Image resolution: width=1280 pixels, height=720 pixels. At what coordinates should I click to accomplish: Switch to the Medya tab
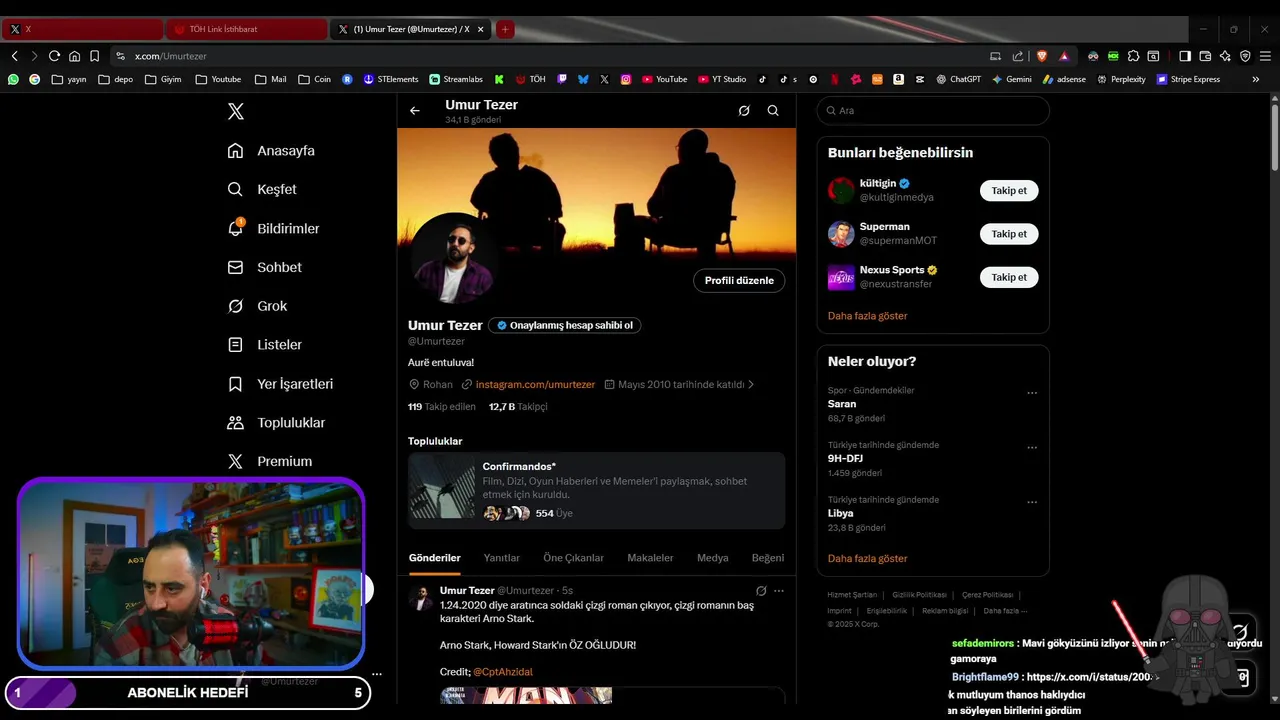coord(712,558)
